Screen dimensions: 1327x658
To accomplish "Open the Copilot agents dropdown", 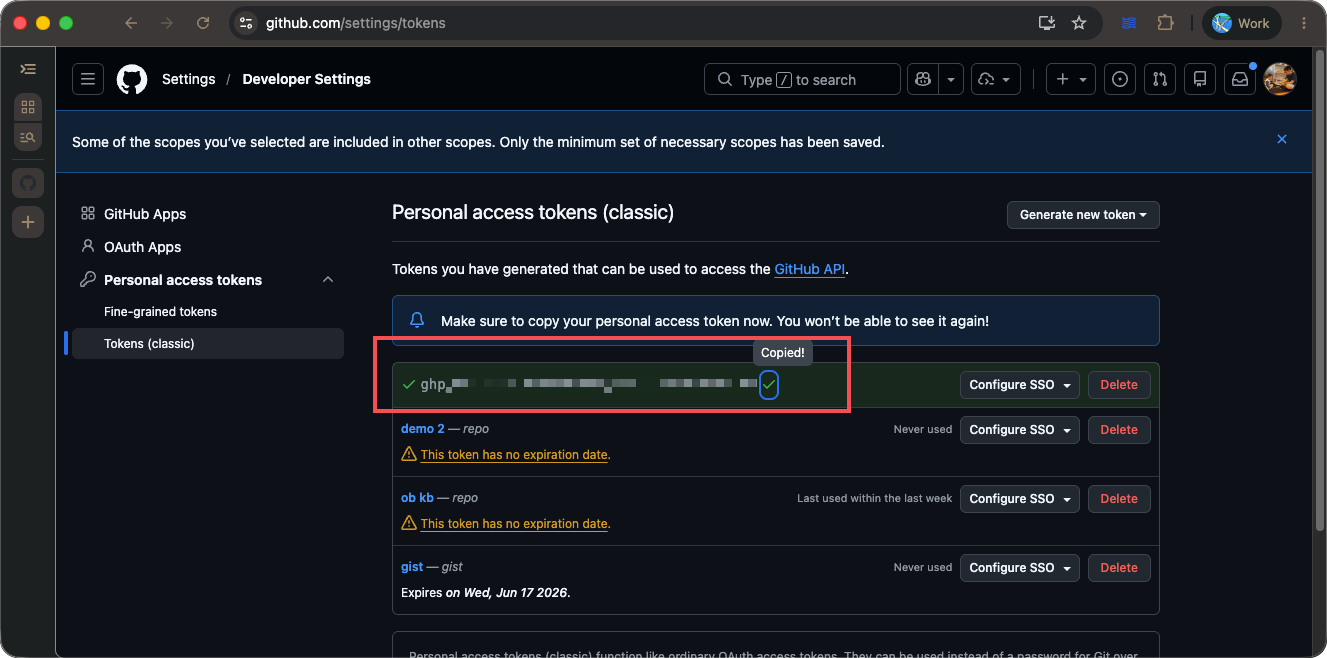I will click(x=995, y=79).
